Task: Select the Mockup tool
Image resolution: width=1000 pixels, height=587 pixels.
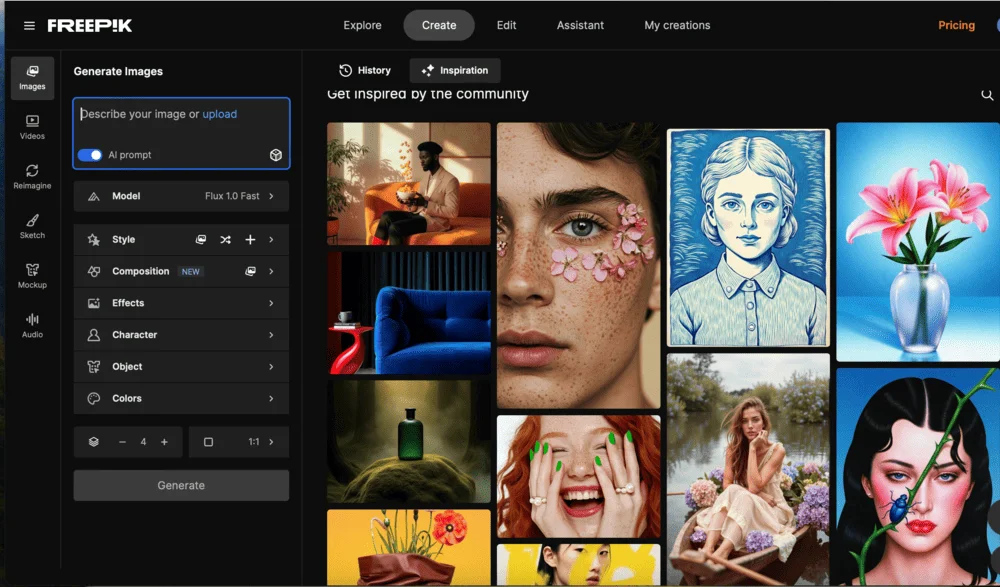Action: click(32, 275)
